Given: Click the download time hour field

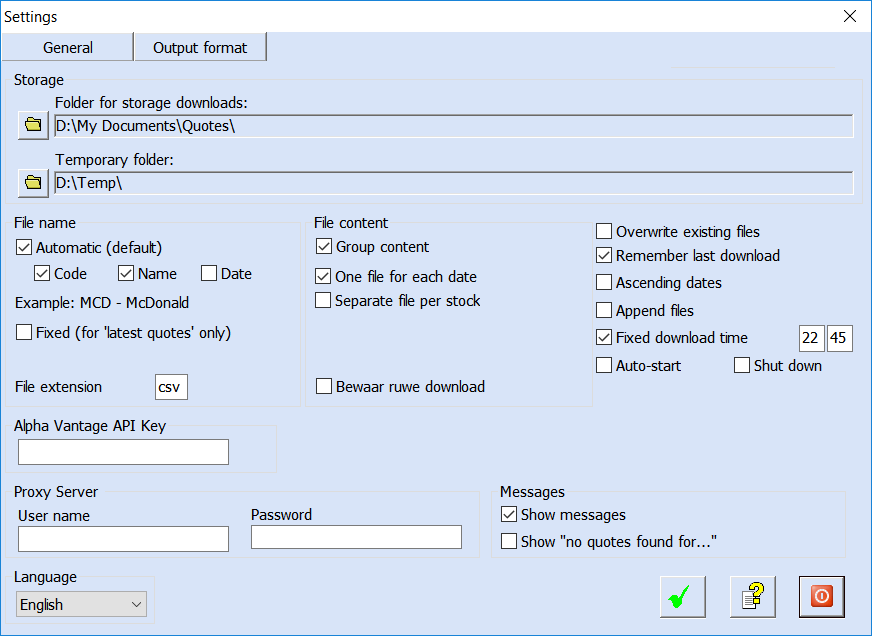Looking at the screenshot, I should pos(810,339).
